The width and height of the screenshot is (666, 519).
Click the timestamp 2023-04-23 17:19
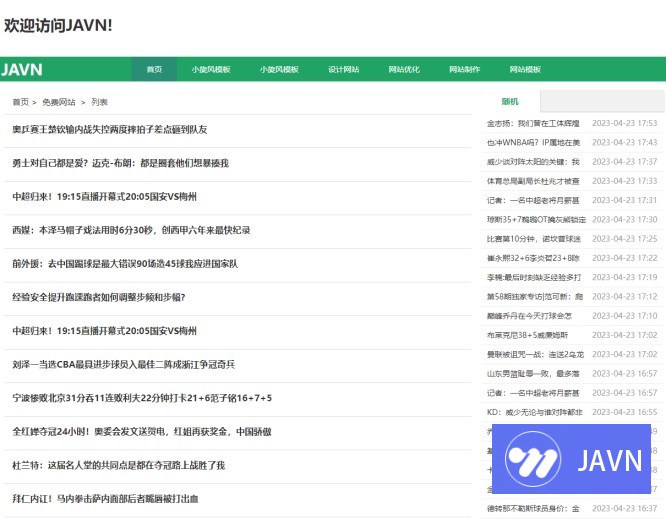[x=624, y=277]
